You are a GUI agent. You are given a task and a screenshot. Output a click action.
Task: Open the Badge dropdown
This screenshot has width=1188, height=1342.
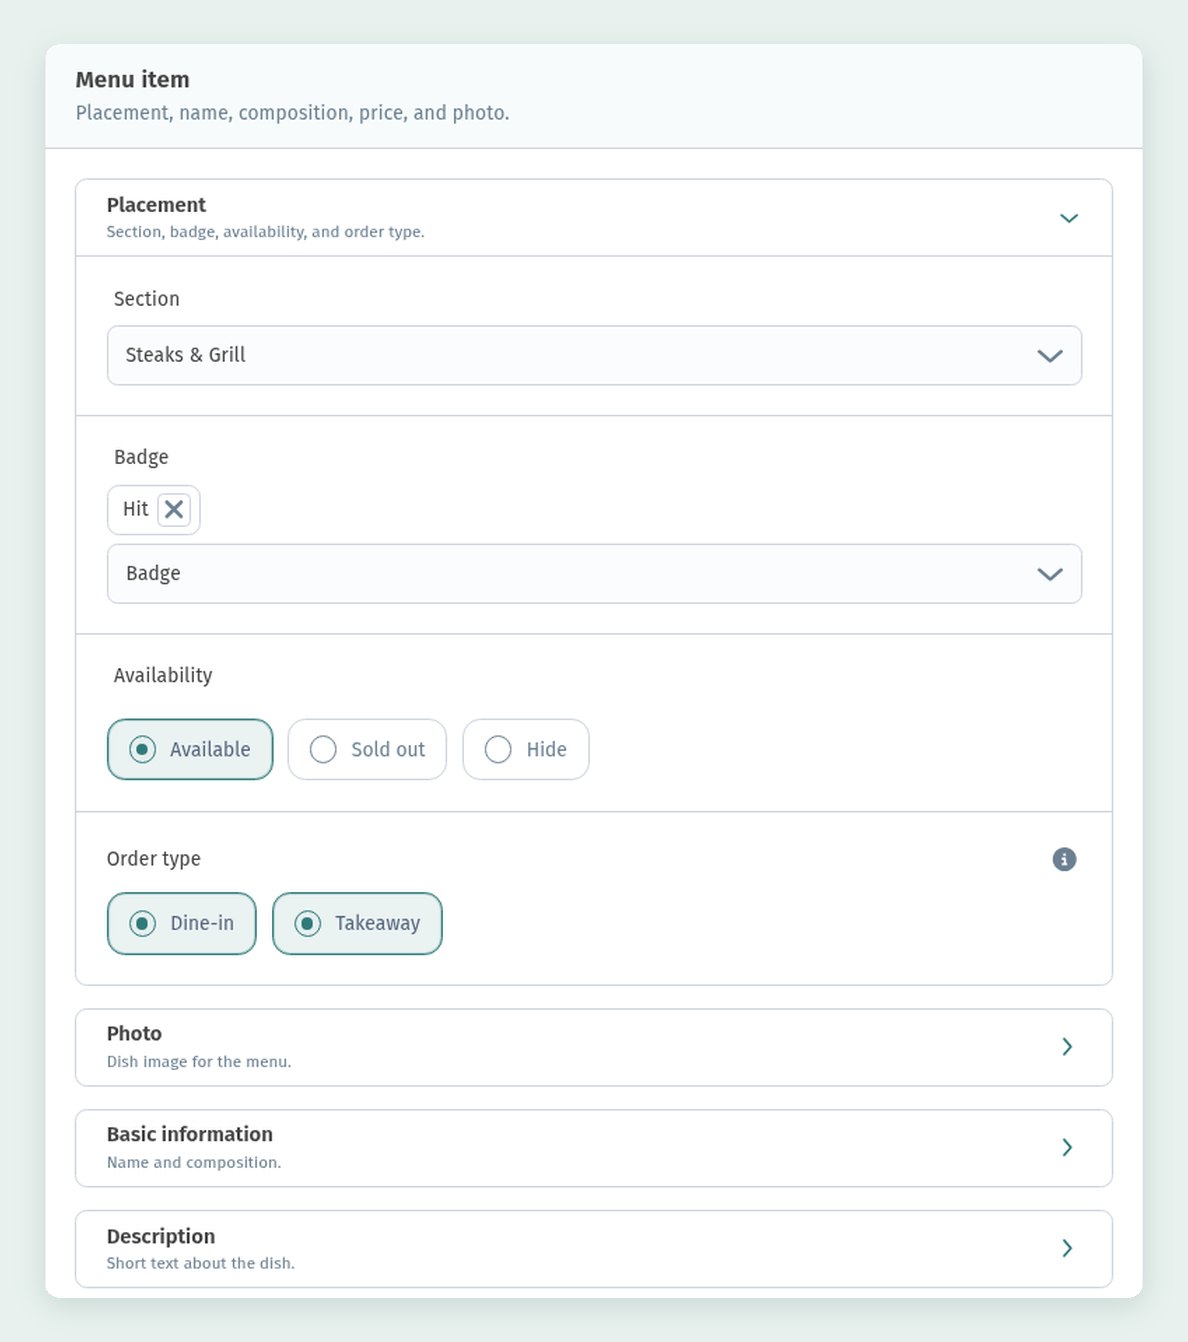594,574
